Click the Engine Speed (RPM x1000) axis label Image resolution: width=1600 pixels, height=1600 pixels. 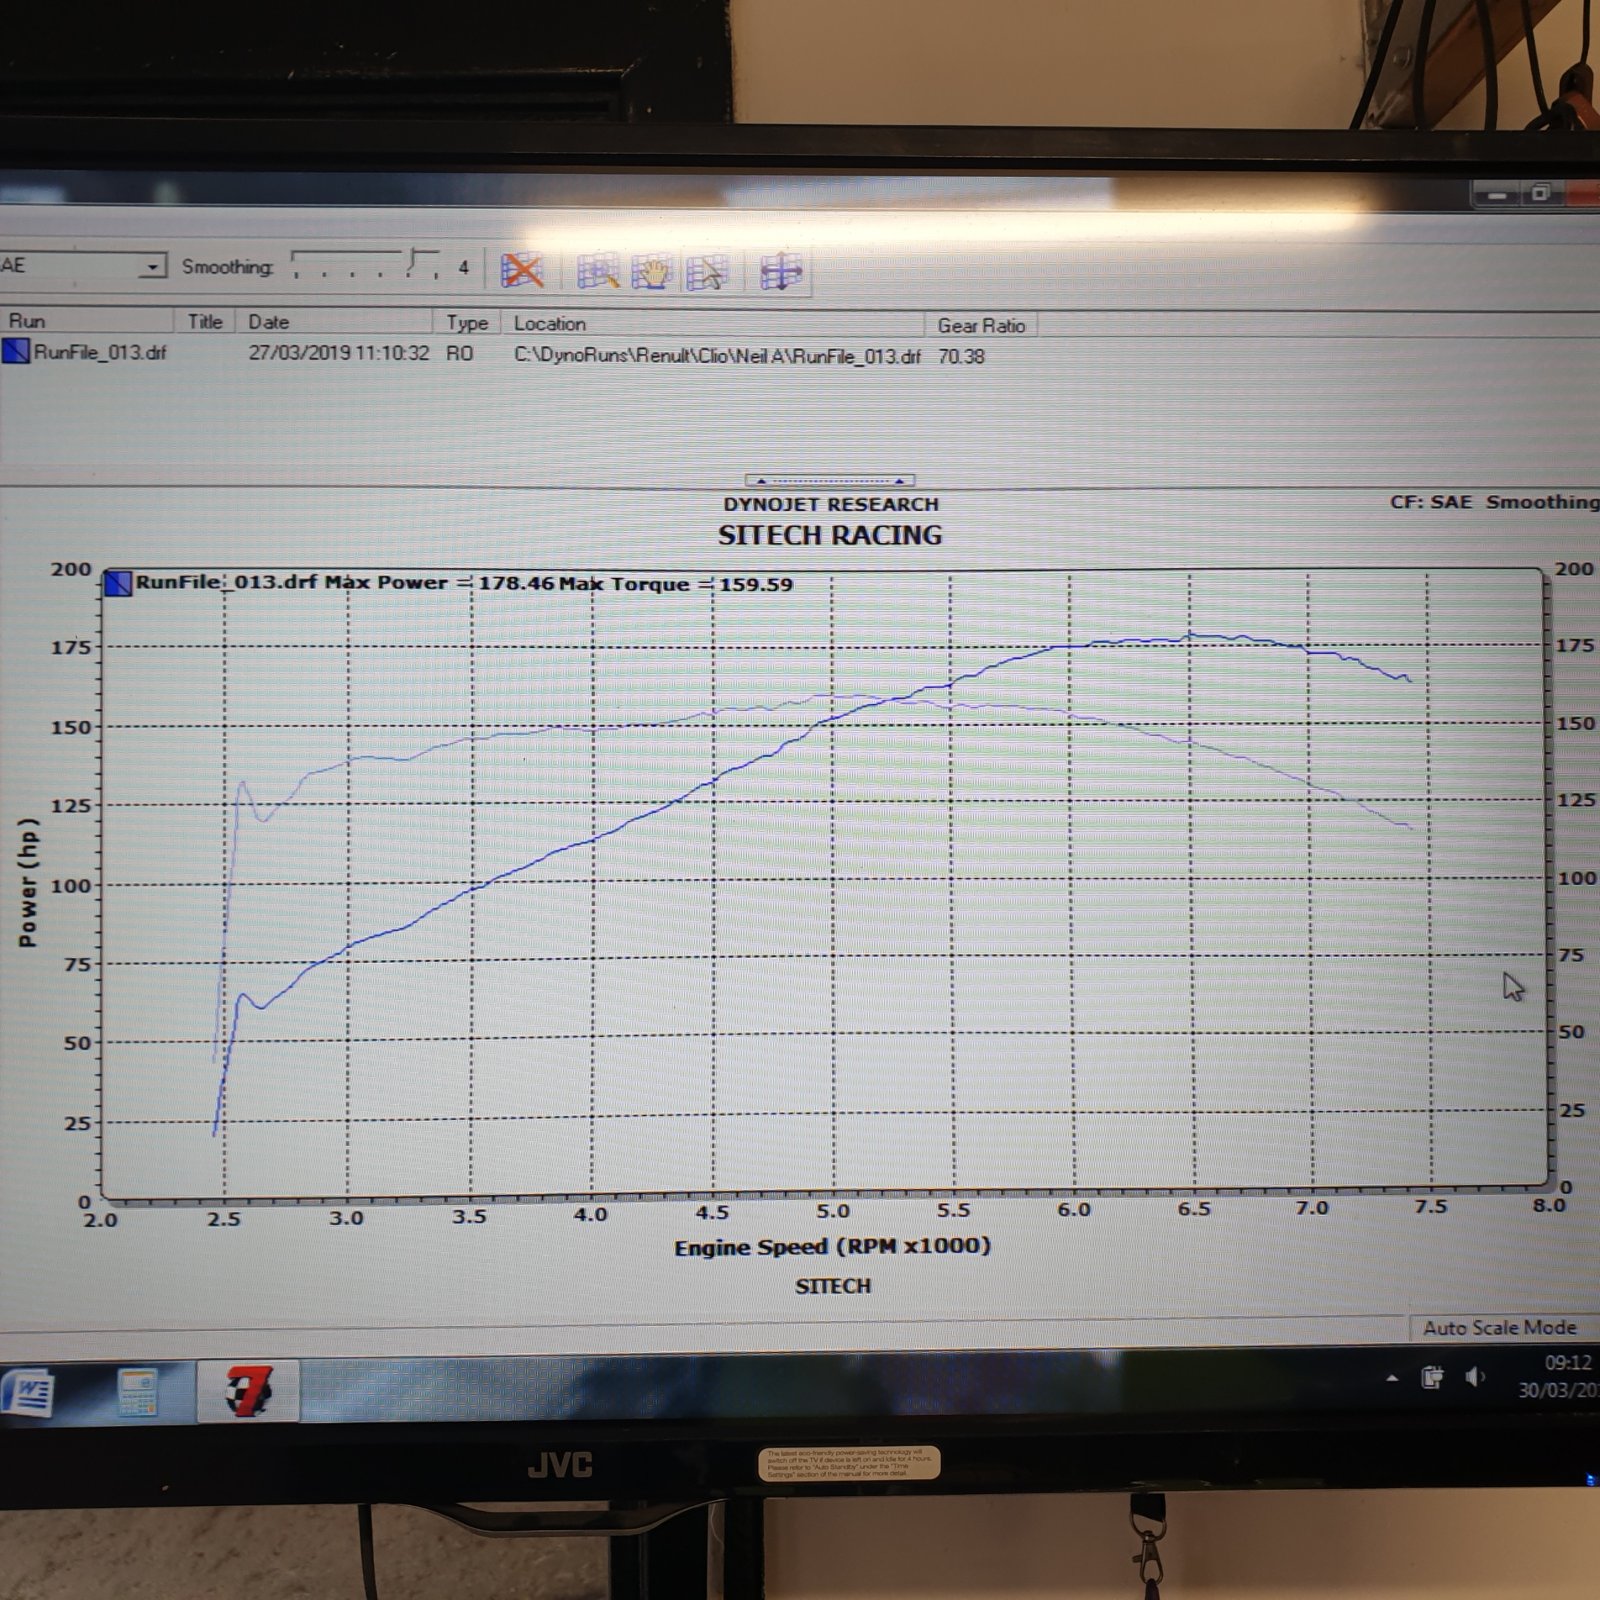(x=832, y=1247)
